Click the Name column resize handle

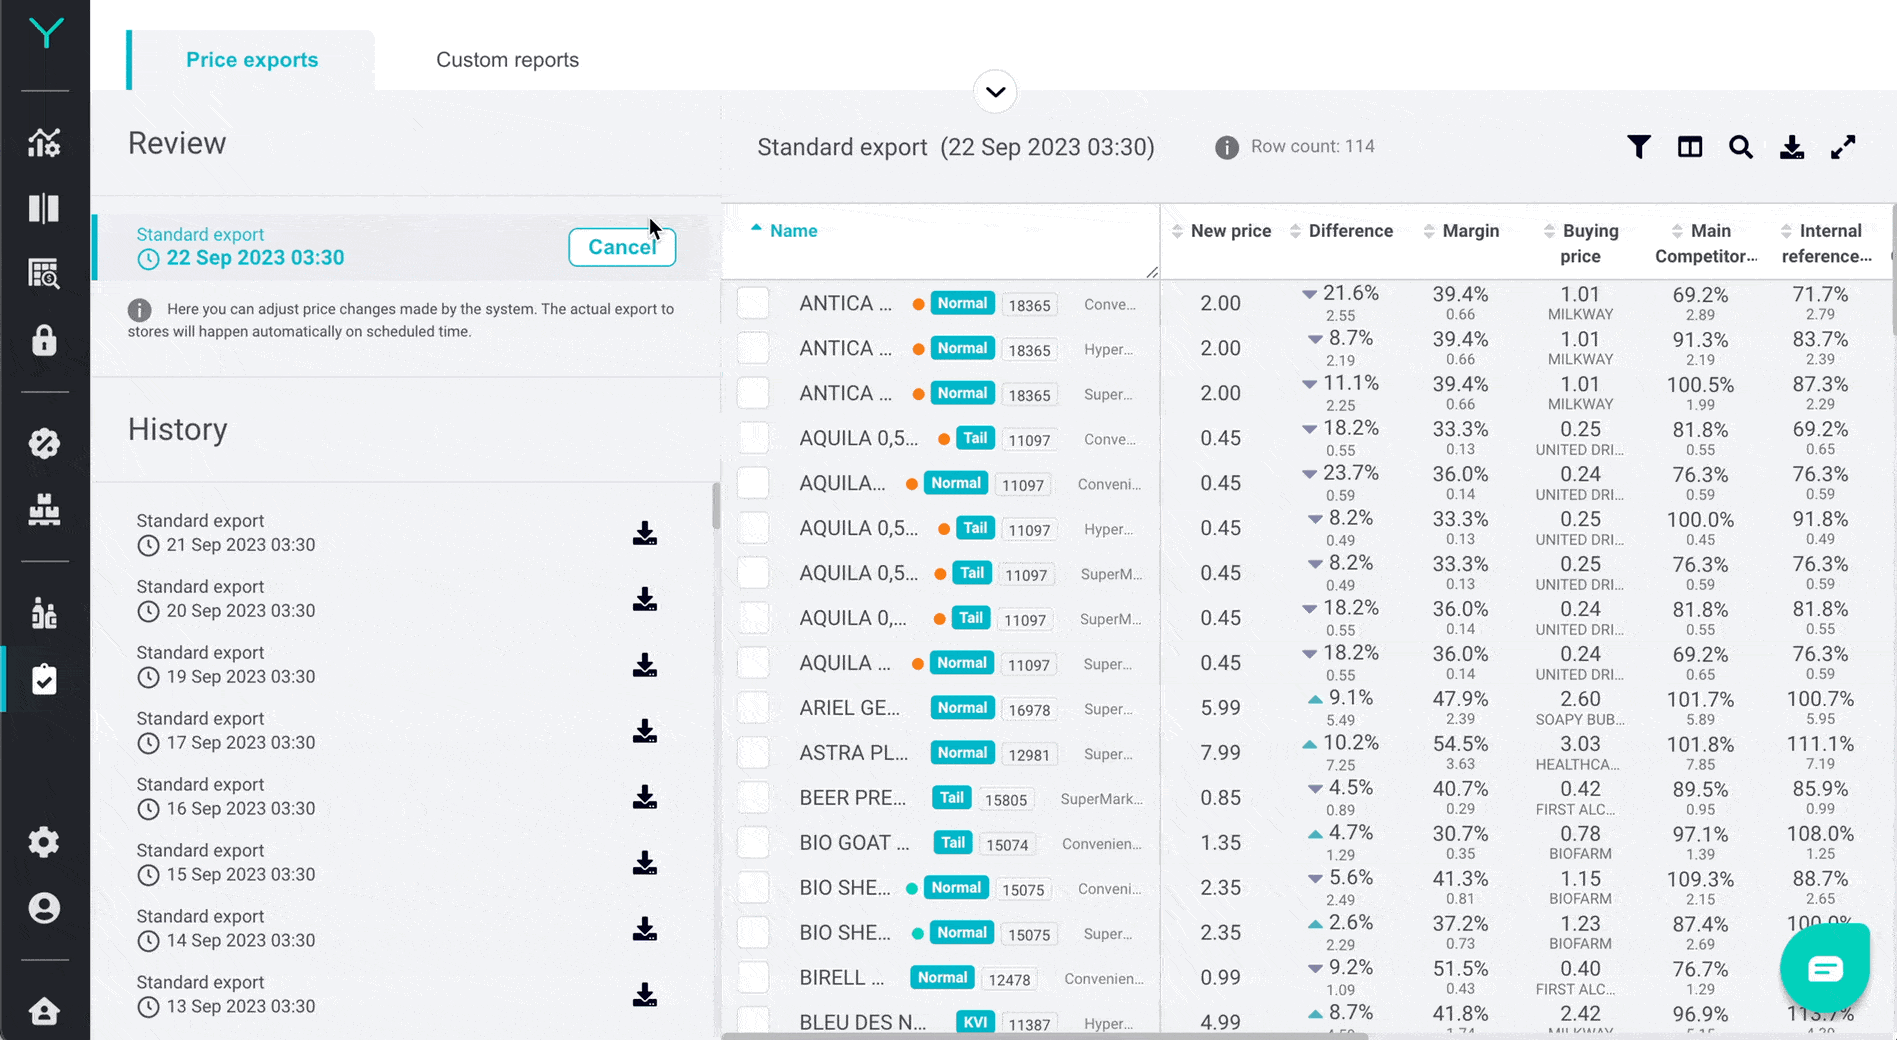(1152, 272)
